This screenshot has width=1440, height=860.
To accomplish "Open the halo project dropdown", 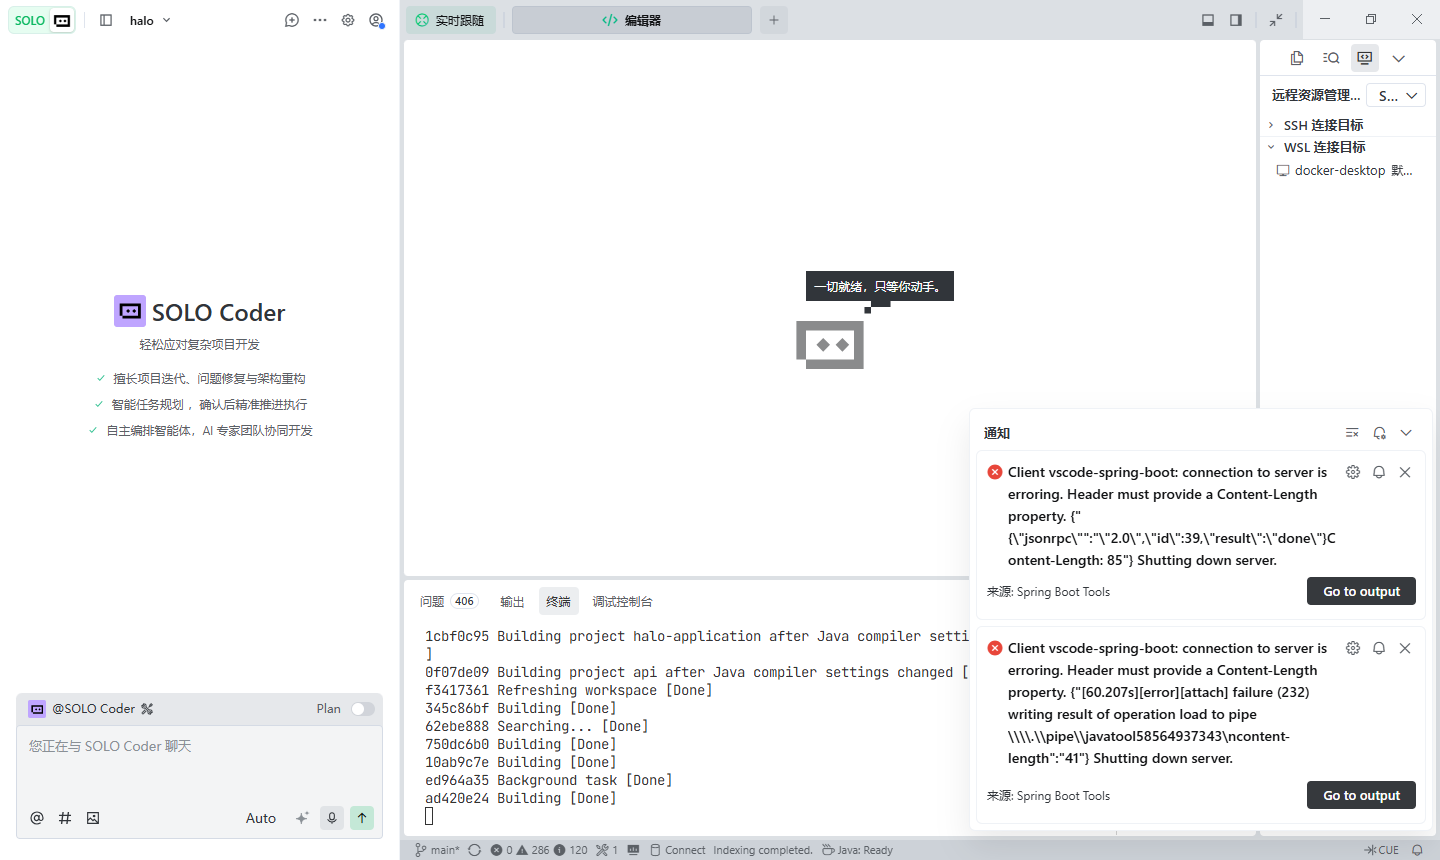I will [x=150, y=20].
